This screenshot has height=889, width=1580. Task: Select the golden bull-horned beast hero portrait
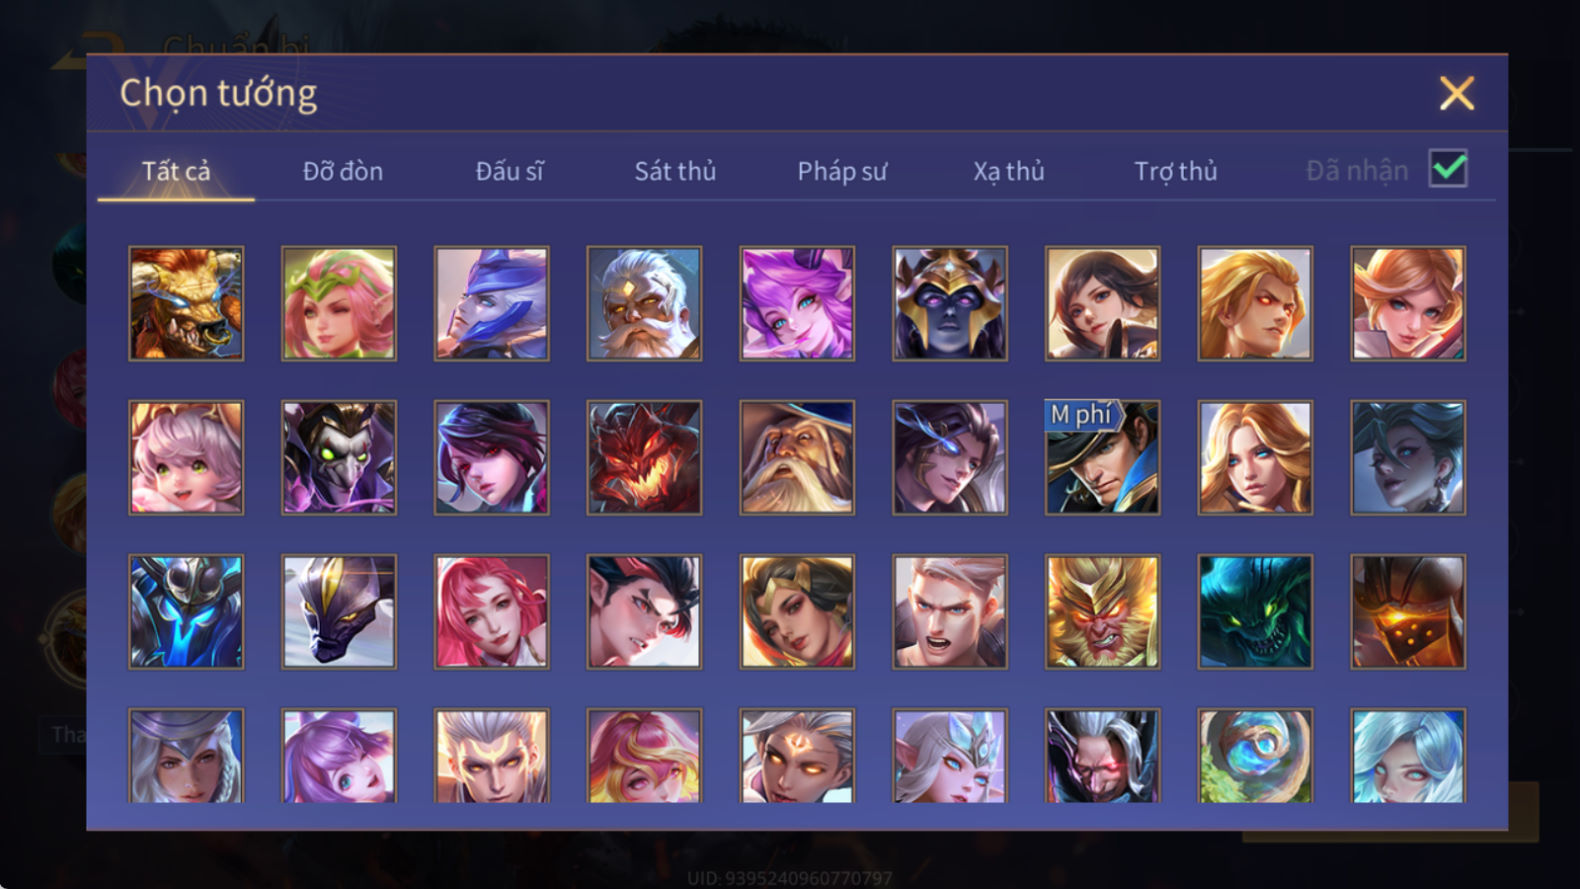point(186,304)
